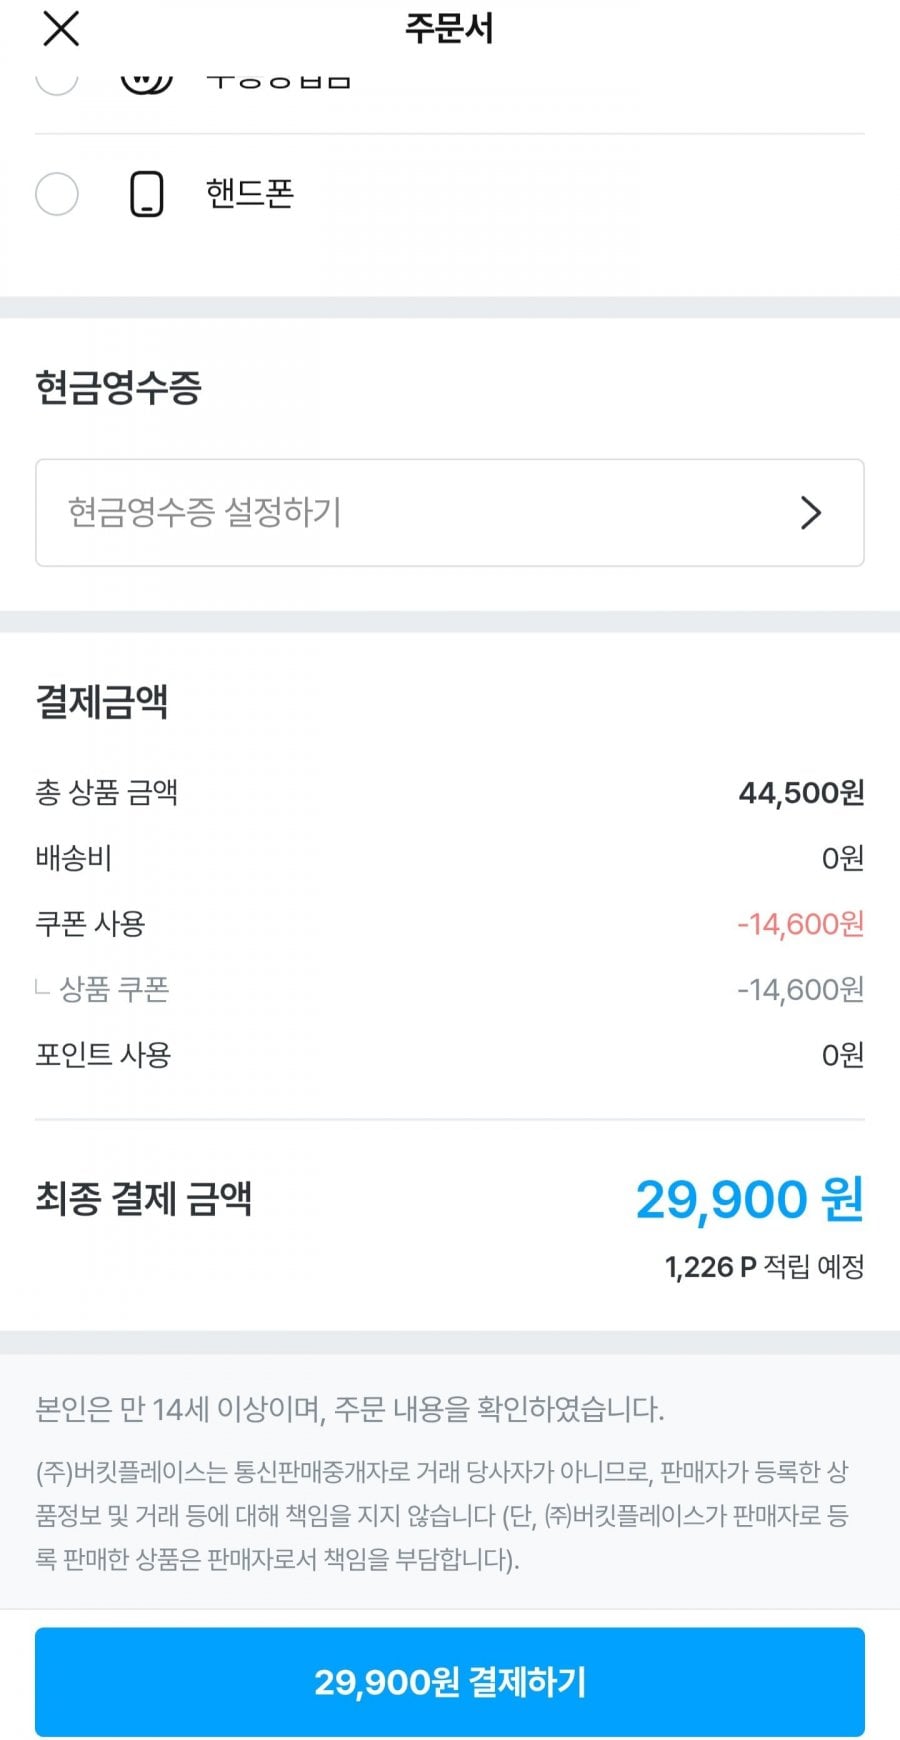900x1740 pixels.
Task: Tap the 배송비 shipping fee label
Action: 74,858
